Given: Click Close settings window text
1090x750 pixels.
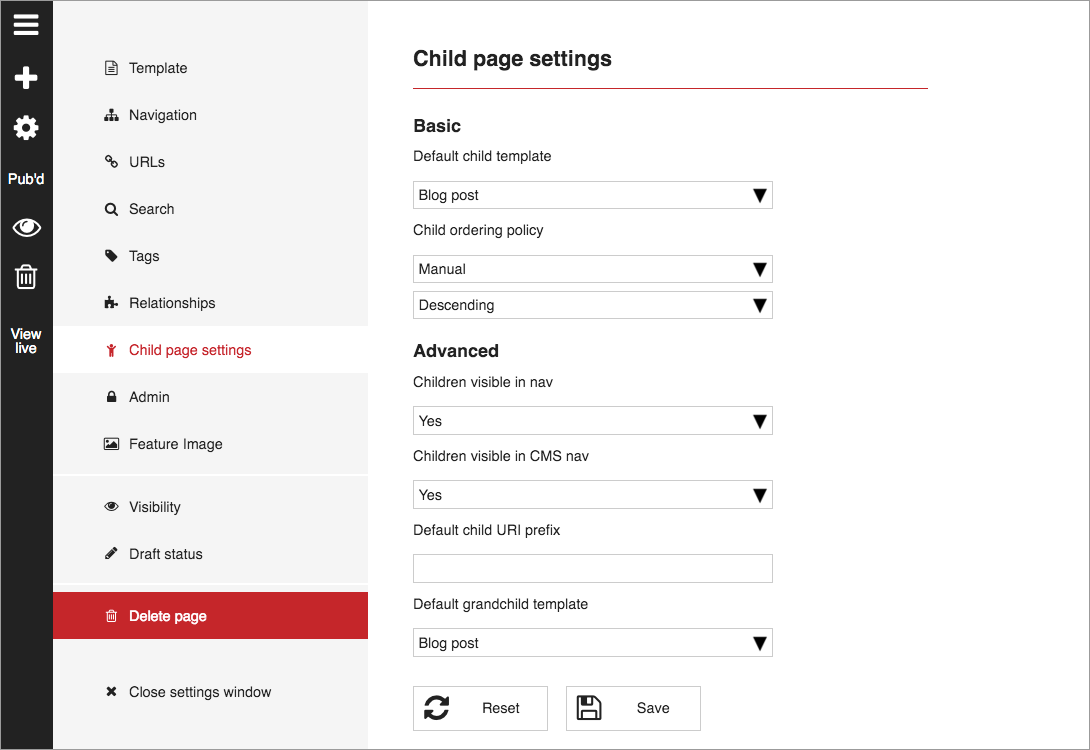Looking at the screenshot, I should point(200,692).
